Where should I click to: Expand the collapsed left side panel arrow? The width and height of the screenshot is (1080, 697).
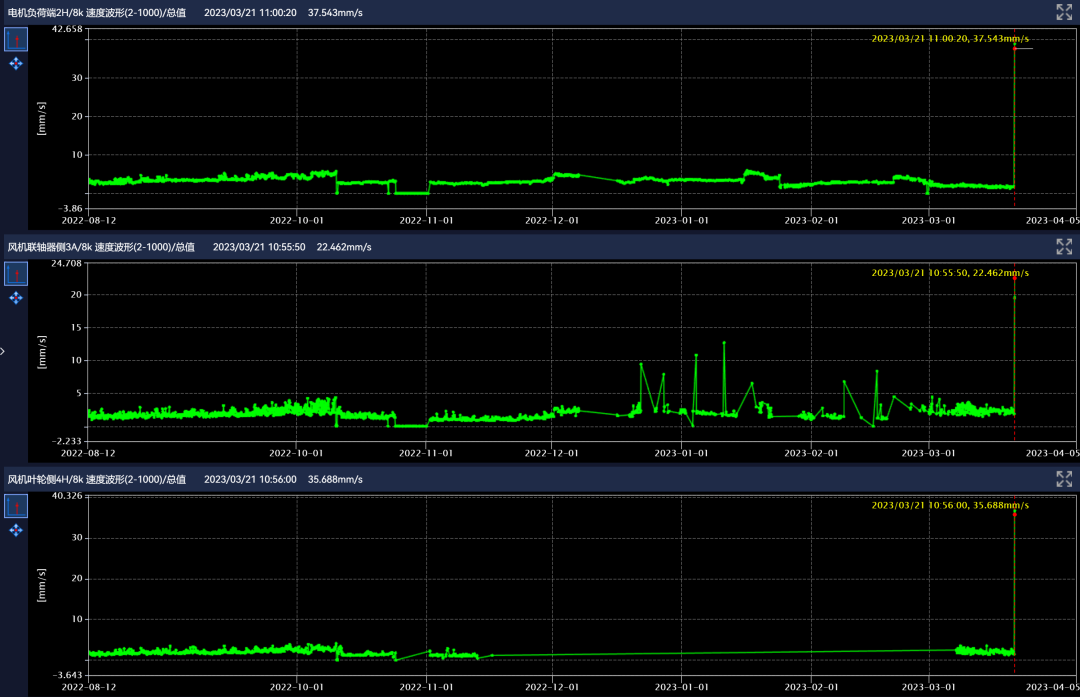pos(3,351)
